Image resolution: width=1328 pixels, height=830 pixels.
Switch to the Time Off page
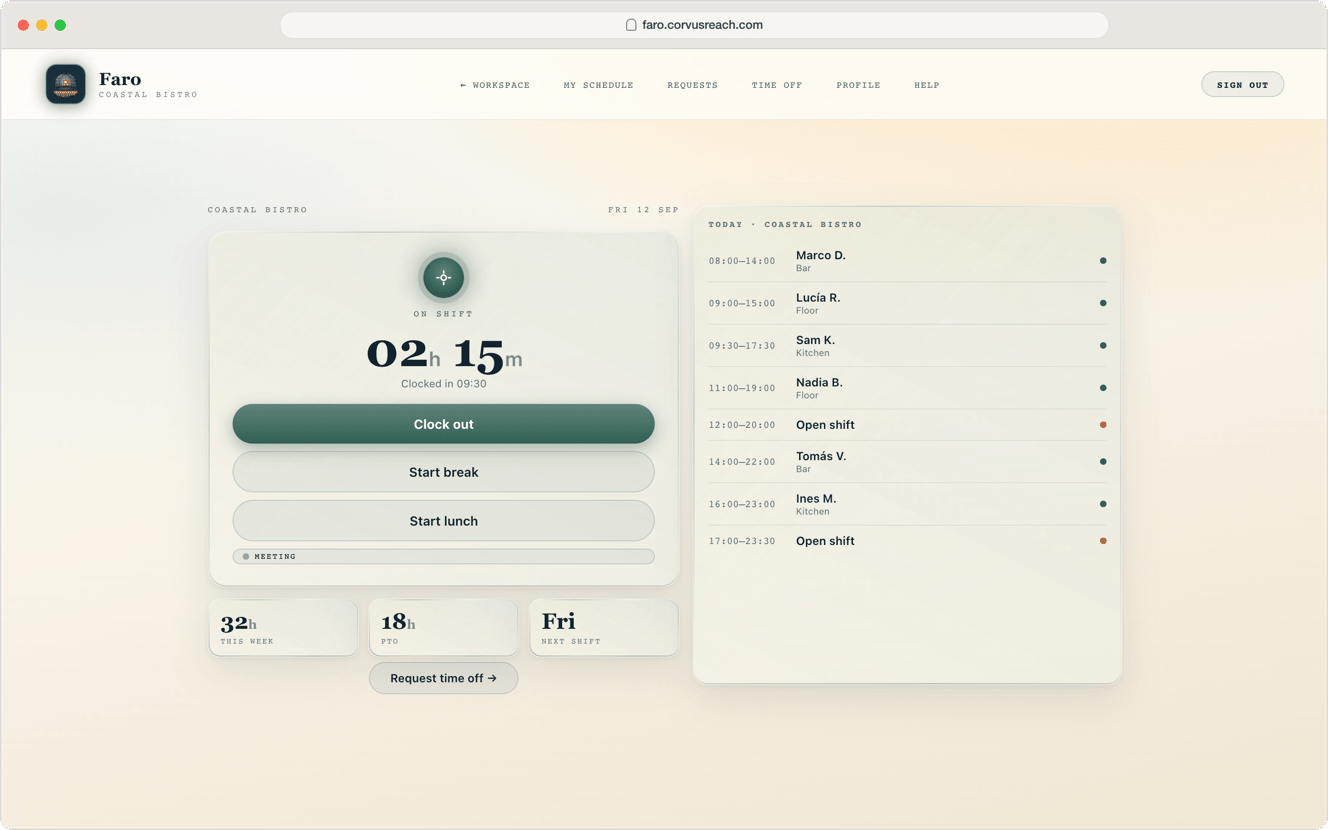click(x=777, y=85)
